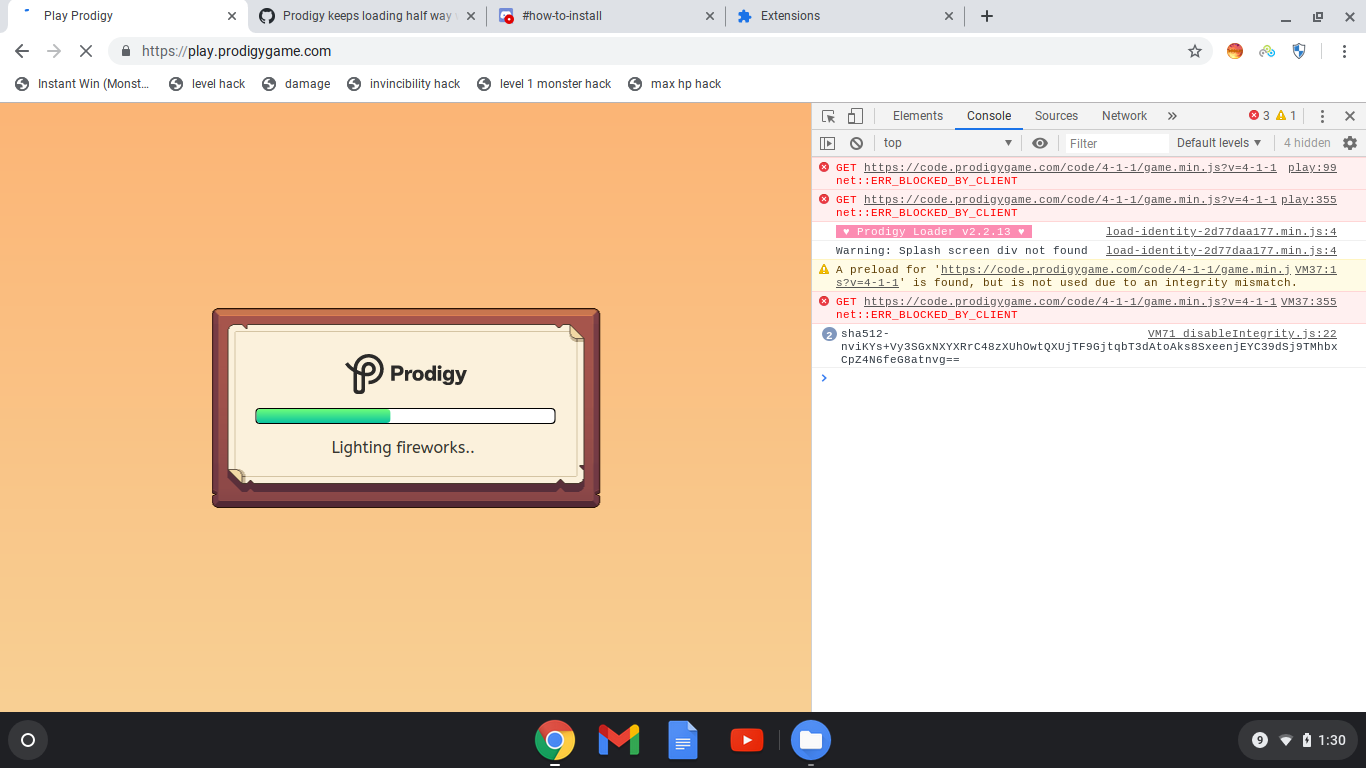Open the More tabs chevron in DevTools
The image size is (1366, 768).
tap(1171, 115)
